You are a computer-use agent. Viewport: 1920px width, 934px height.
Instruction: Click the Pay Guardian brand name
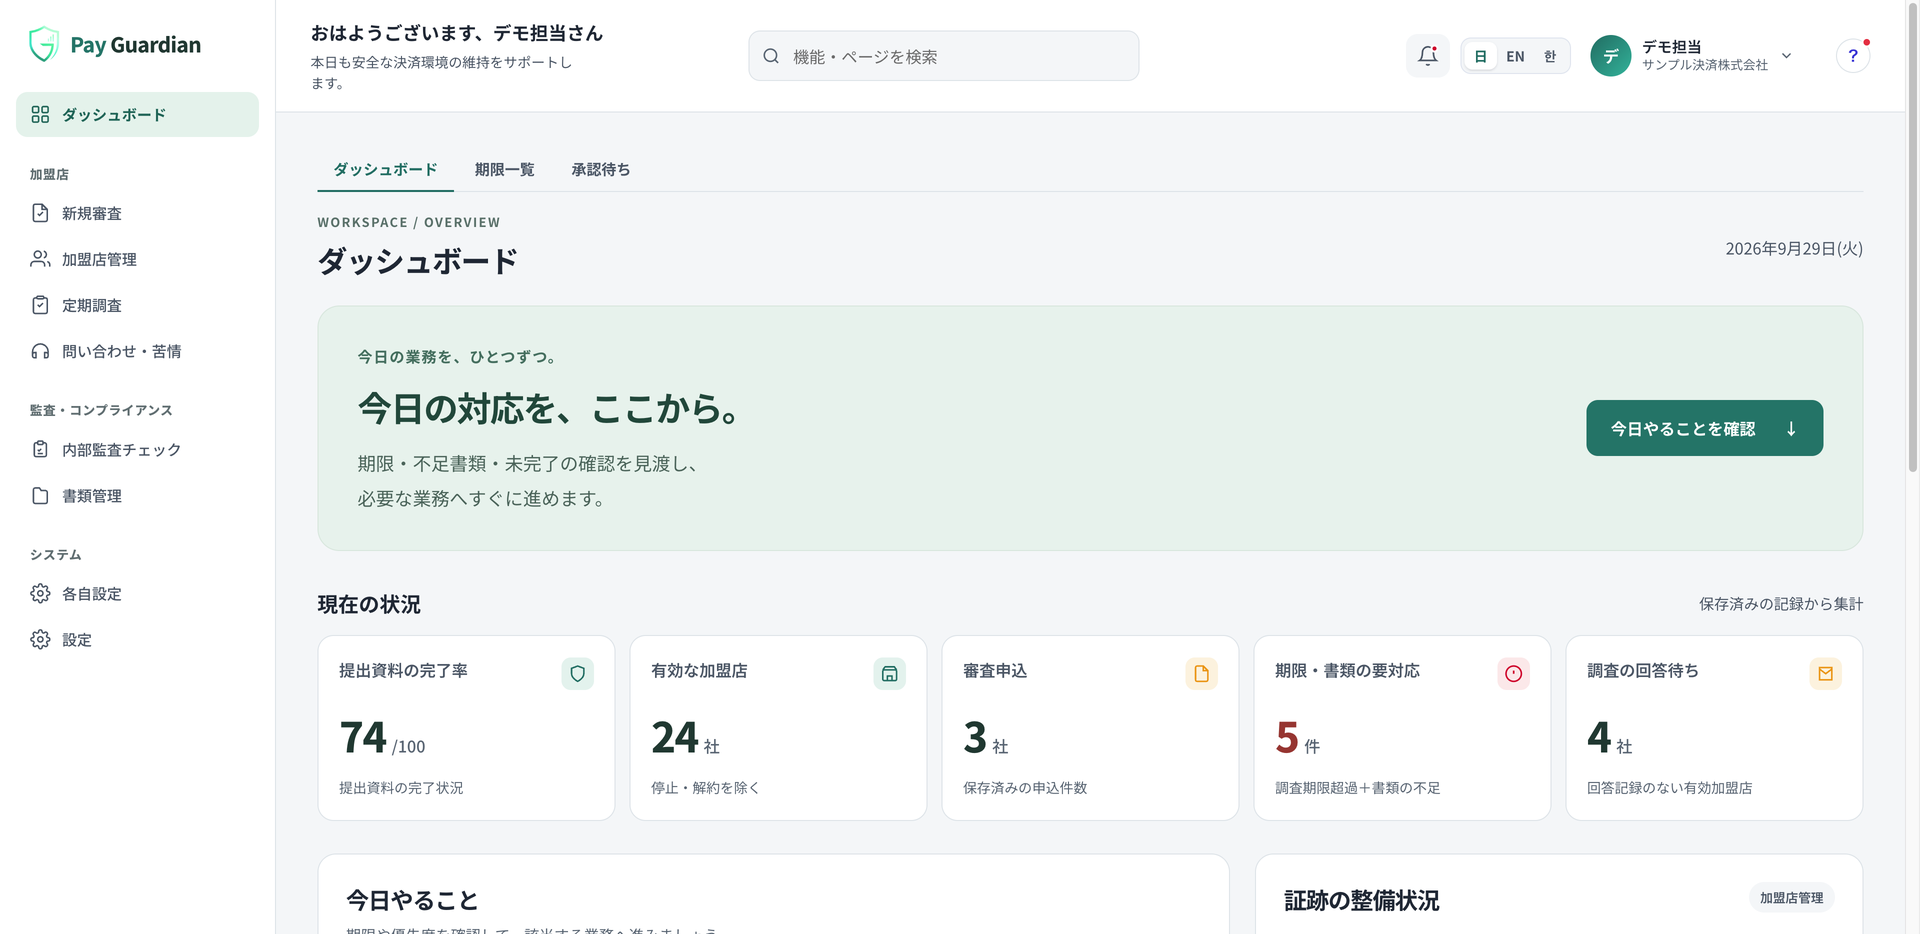coord(135,45)
